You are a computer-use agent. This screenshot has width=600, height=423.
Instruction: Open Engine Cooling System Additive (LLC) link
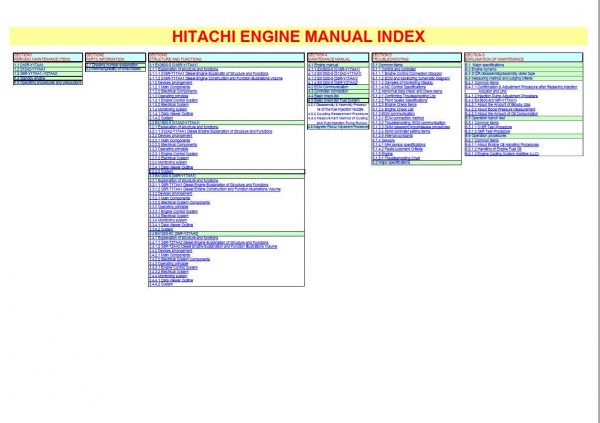502,154
